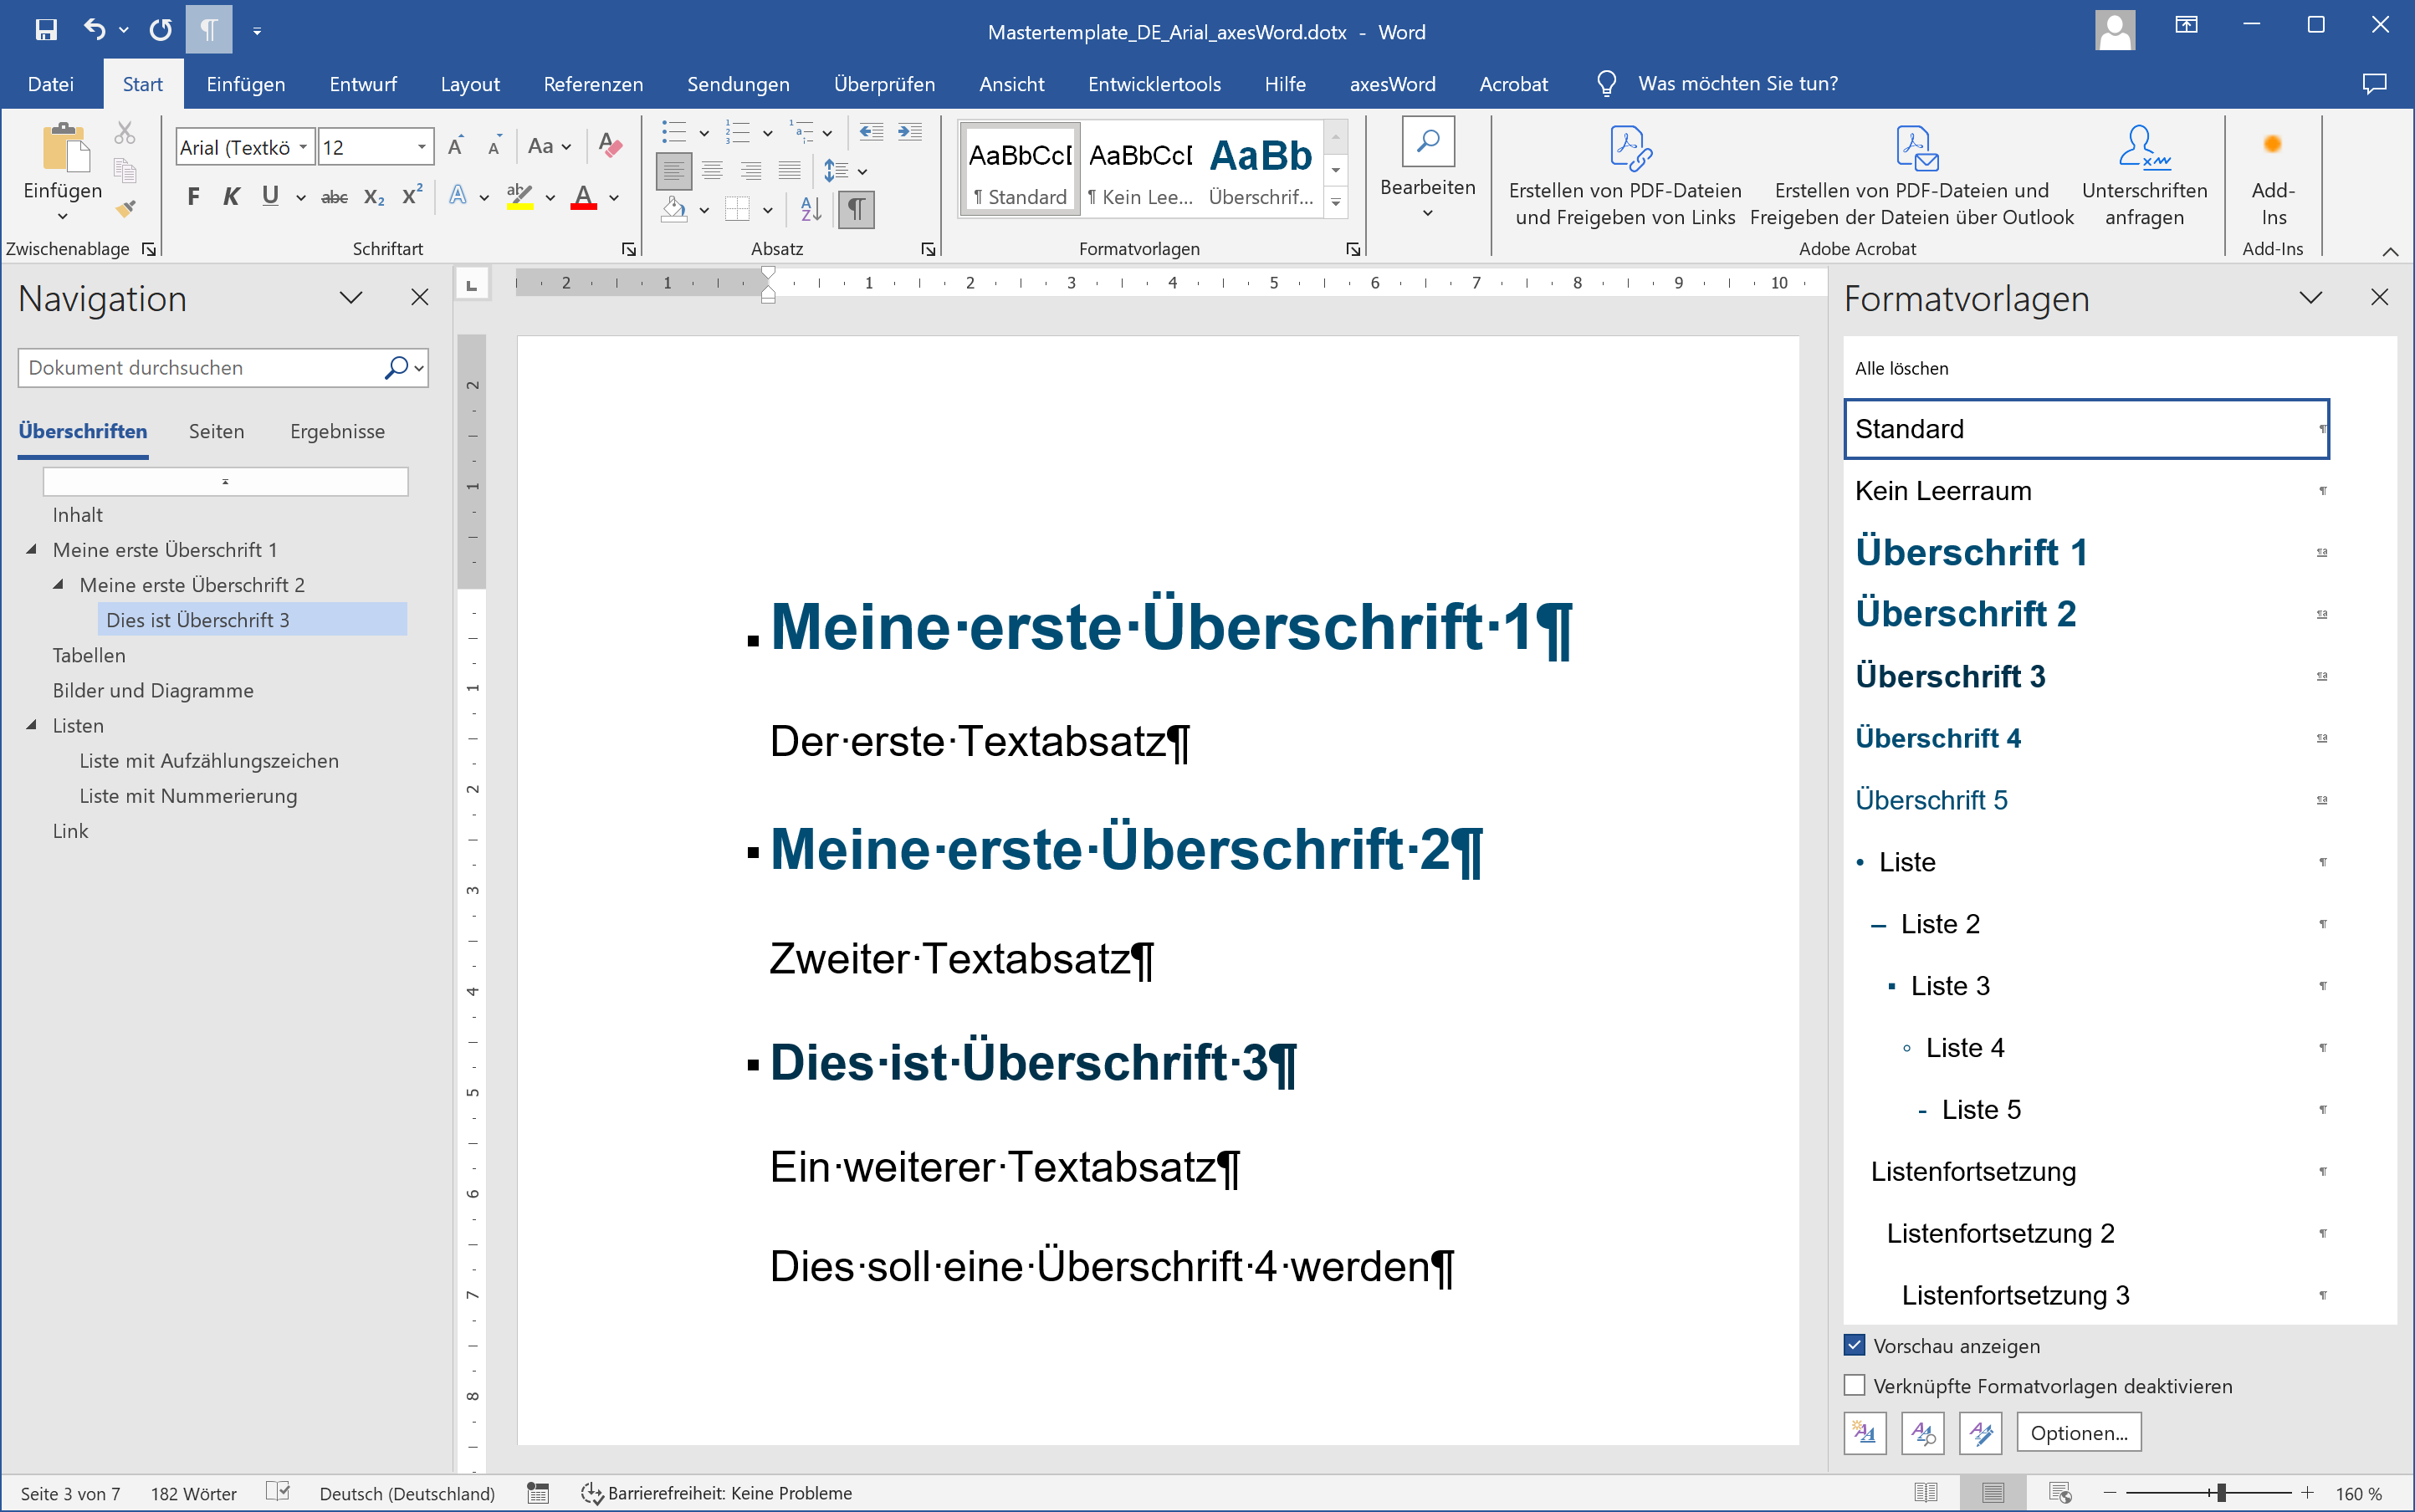The width and height of the screenshot is (2415, 1512).
Task: Click the Format Painter brush icon
Action: click(x=125, y=208)
